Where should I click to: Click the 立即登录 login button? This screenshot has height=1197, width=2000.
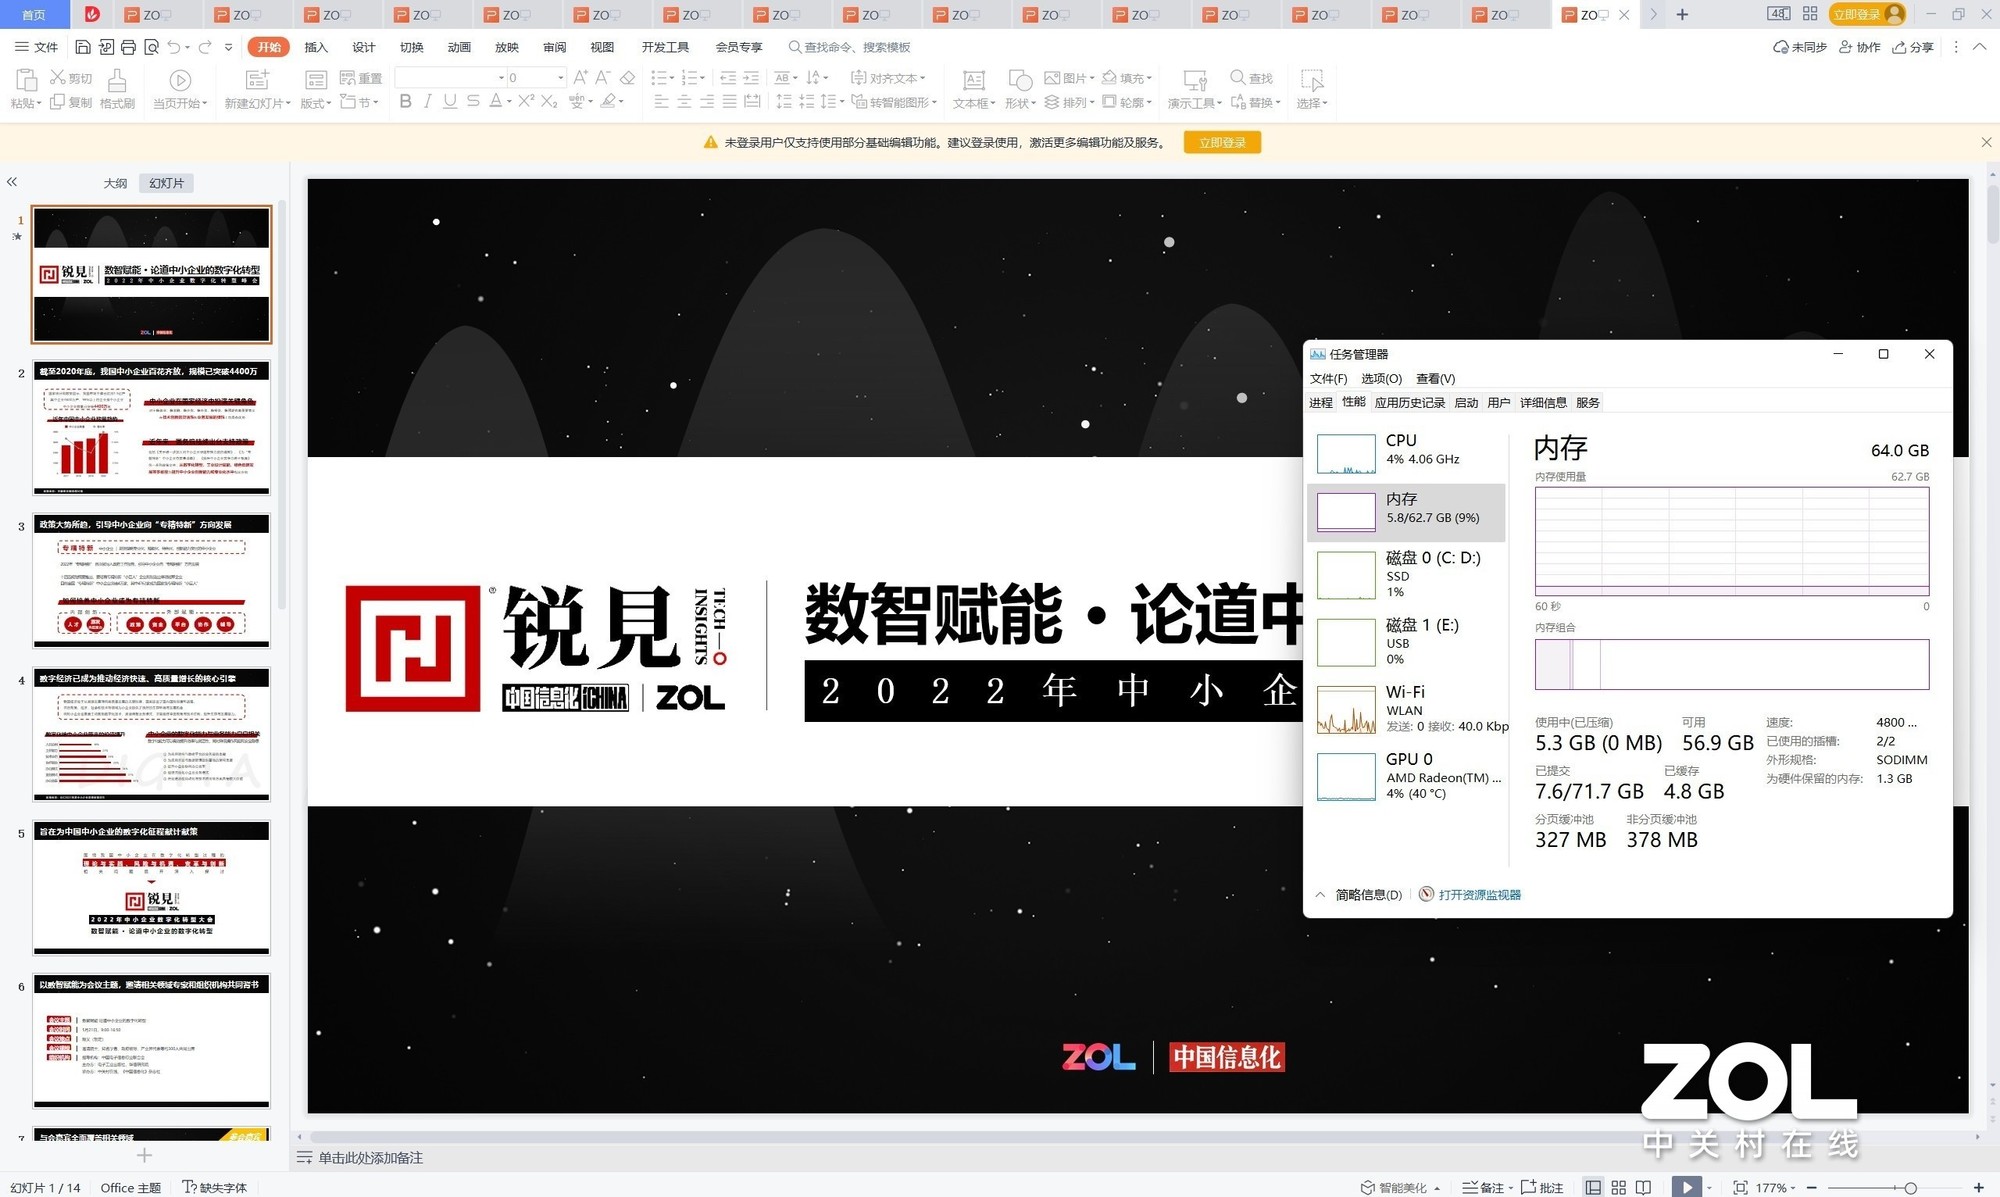1222,142
